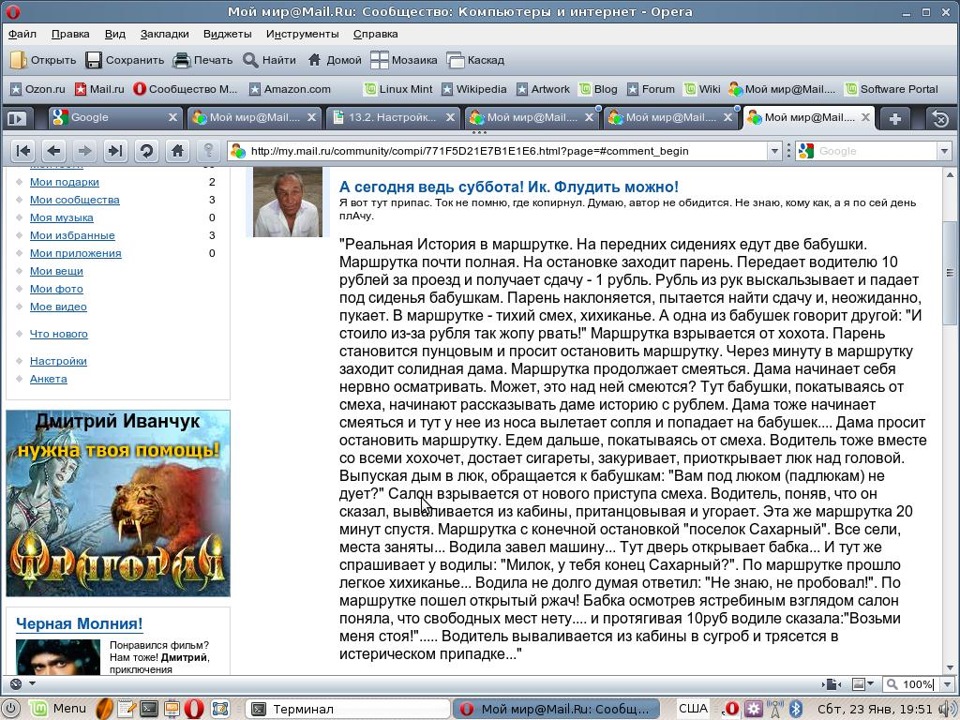
Task: Expand the address bar history dropdown
Action: tap(774, 151)
